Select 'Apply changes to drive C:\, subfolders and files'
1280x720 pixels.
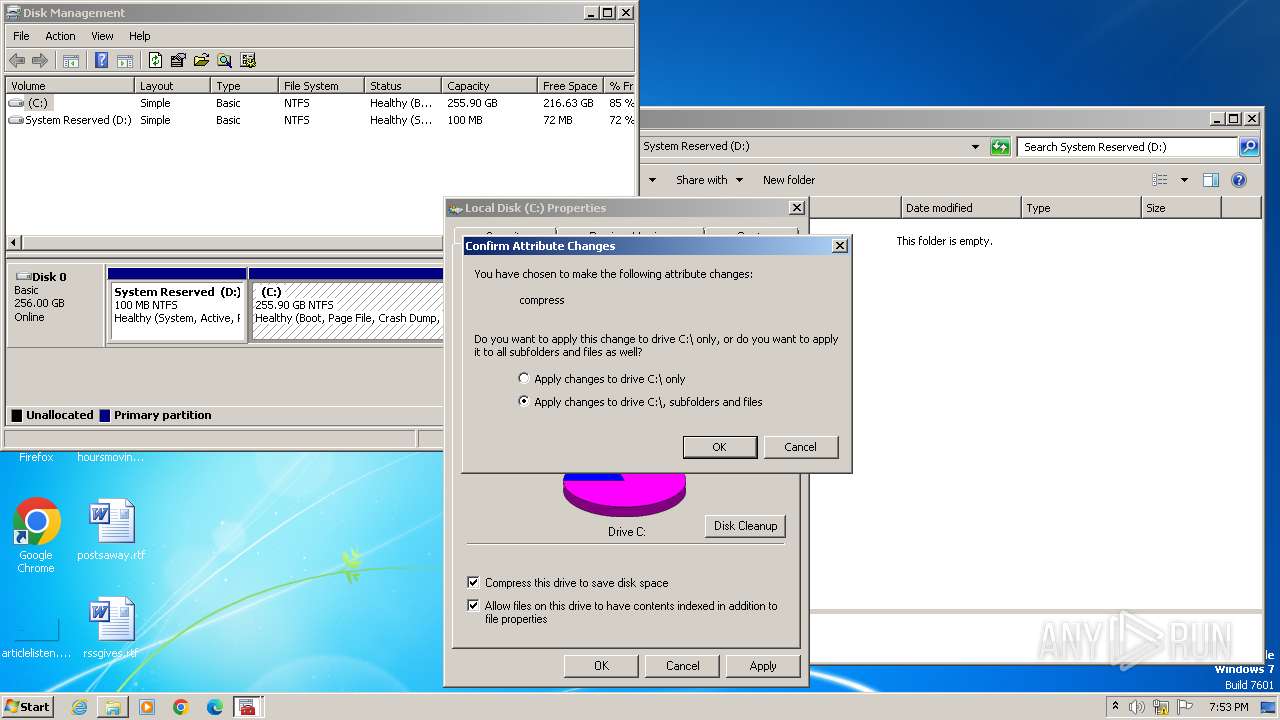[x=640, y=402]
